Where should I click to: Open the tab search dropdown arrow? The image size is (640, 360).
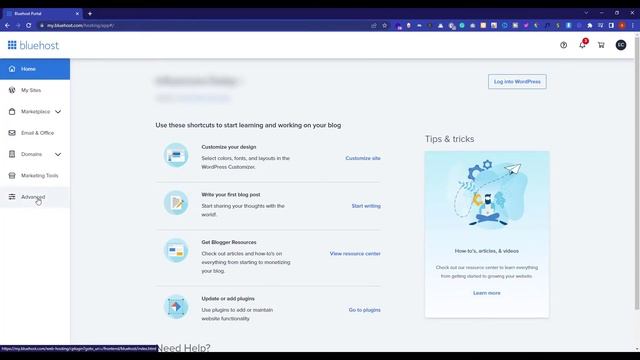coord(586,13)
